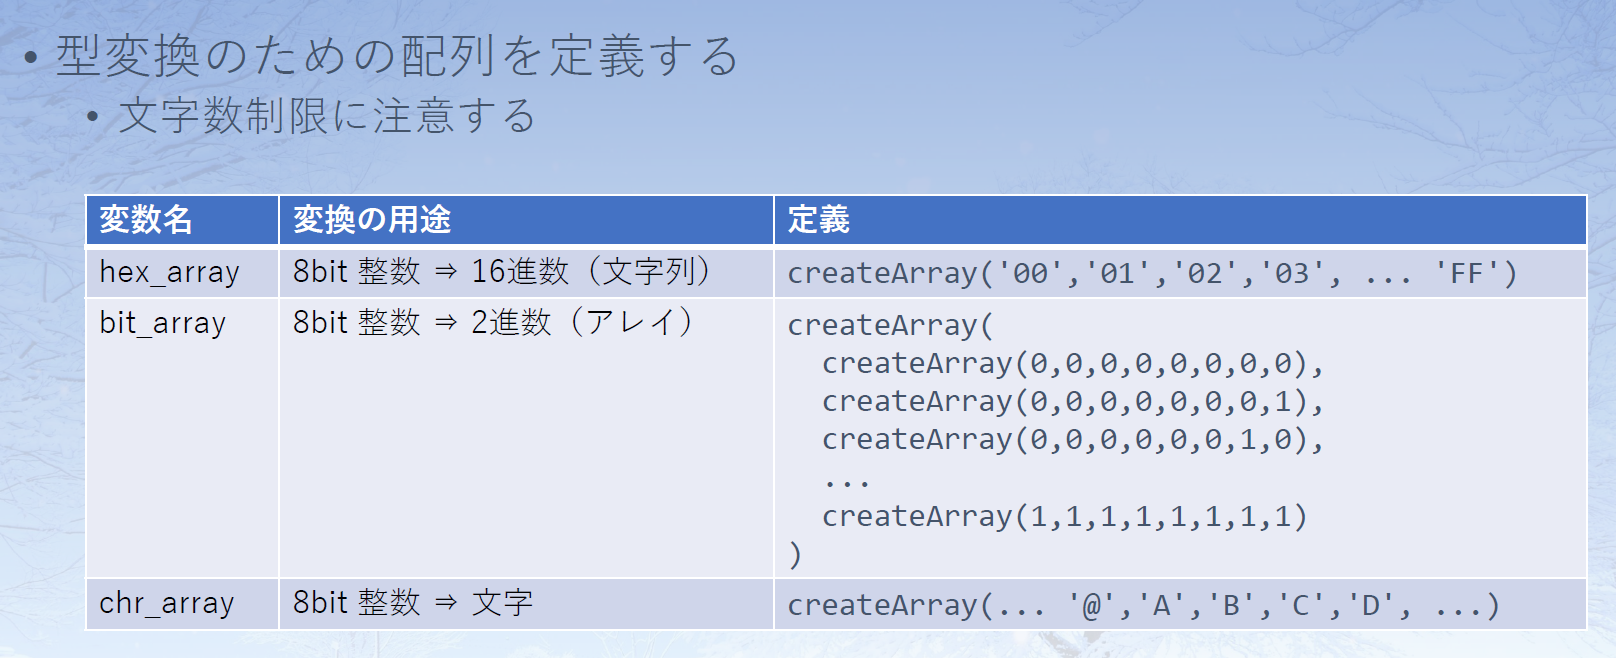1616x658 pixels.
Task: Click the slide title 型変換のための配列を定義する
Action: click(x=397, y=56)
